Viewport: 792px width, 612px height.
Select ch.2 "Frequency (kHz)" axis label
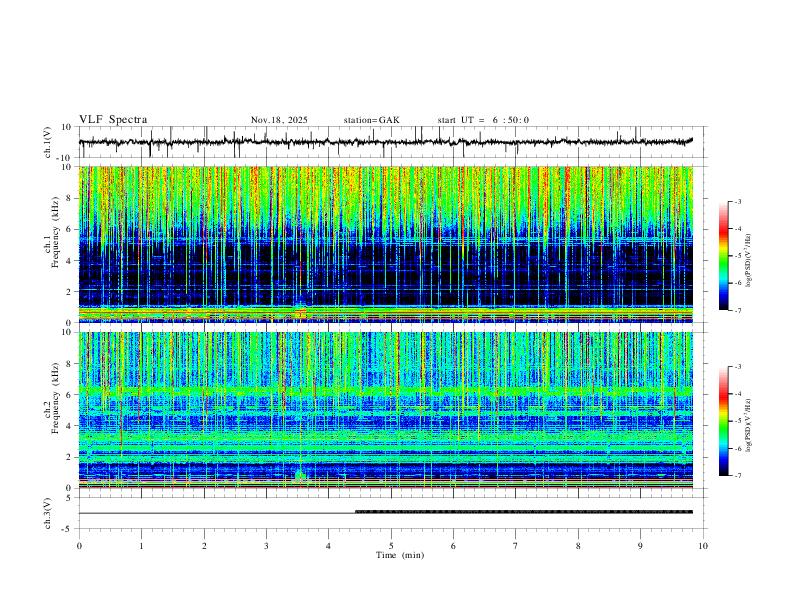[x=55, y=398]
